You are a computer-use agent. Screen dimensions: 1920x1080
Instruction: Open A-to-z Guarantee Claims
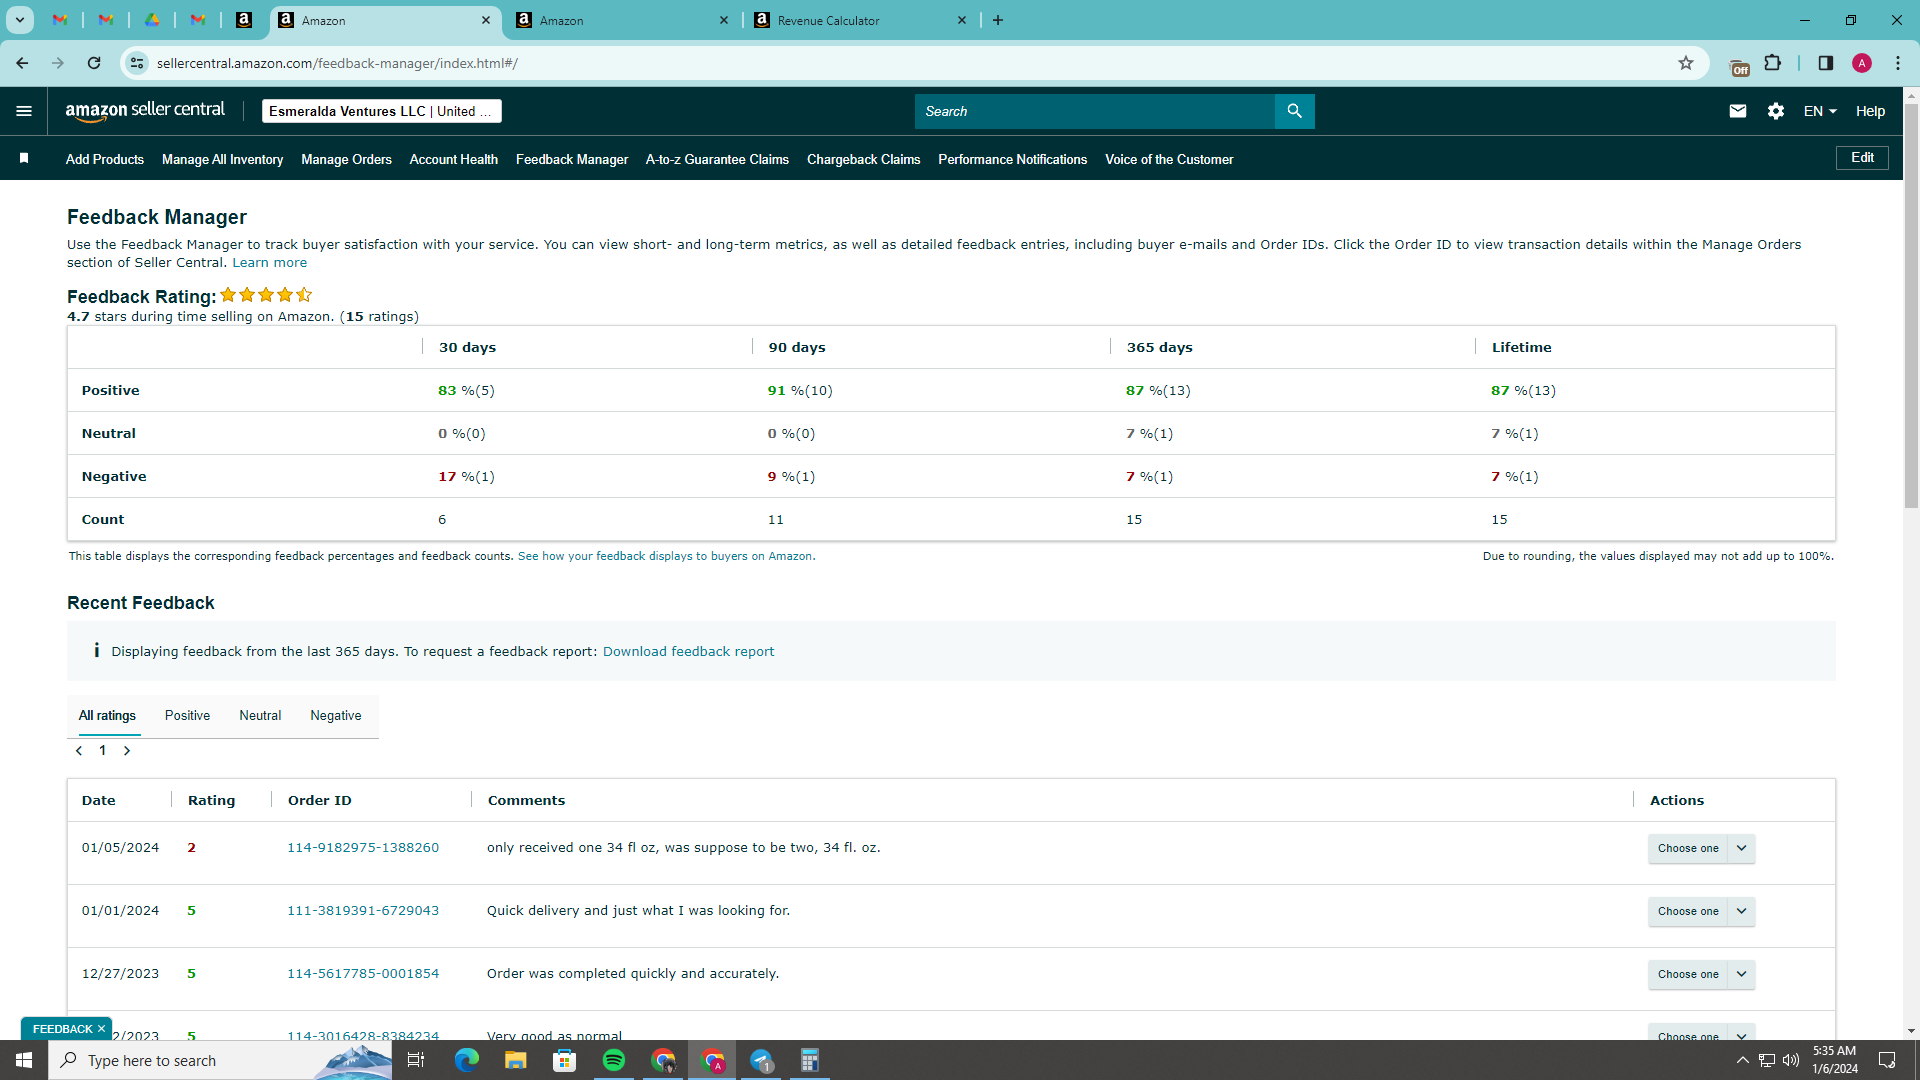(717, 159)
